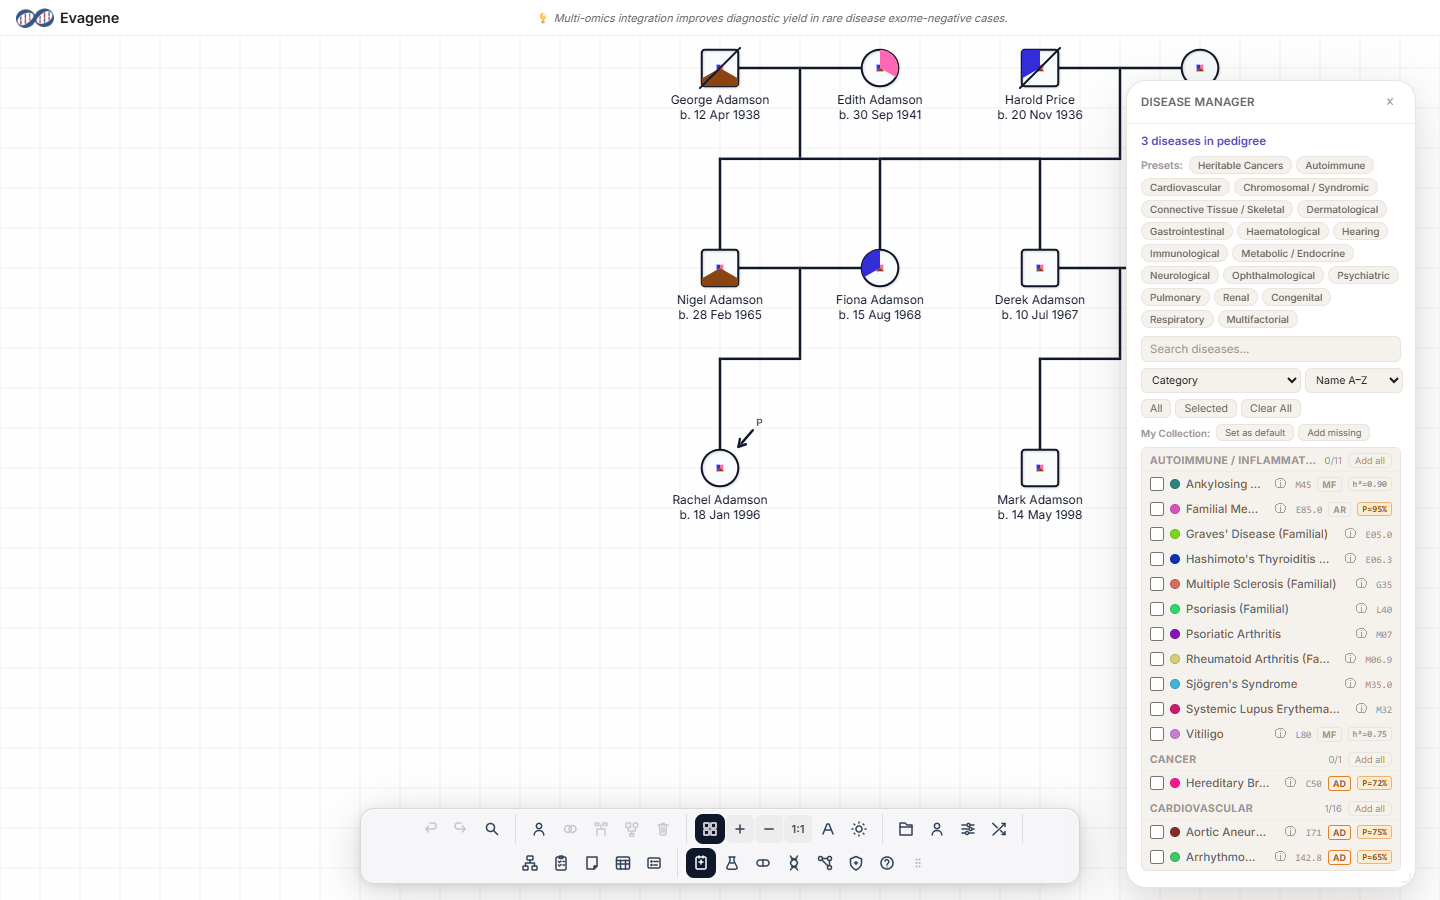Select the Autoimmune preset
This screenshot has width=1440, height=900.
coord(1335,166)
